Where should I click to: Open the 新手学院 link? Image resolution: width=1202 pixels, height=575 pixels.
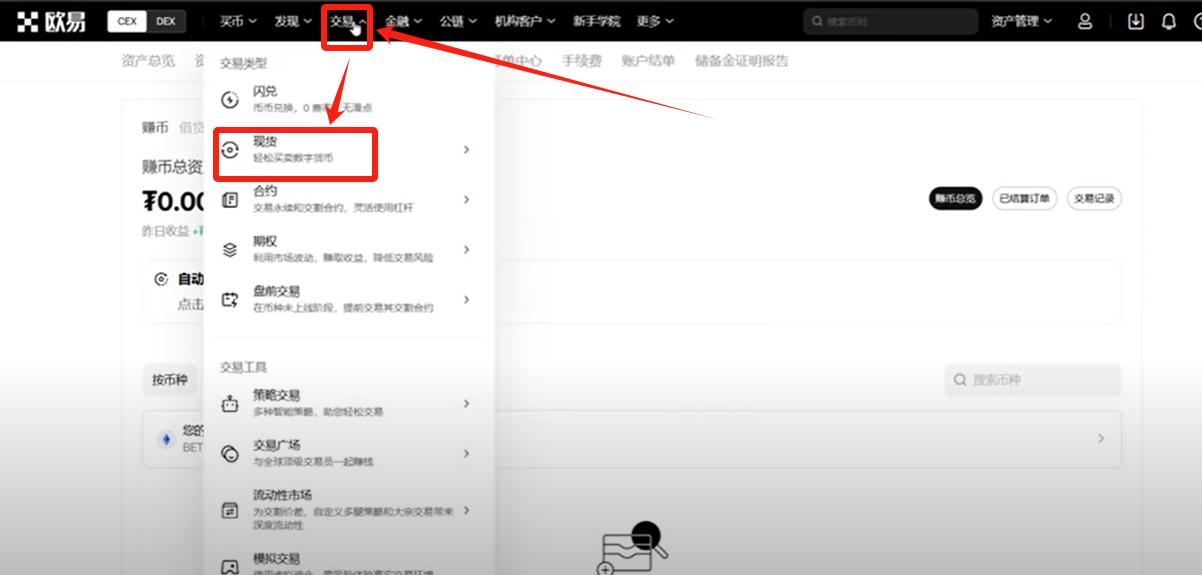tap(596, 21)
